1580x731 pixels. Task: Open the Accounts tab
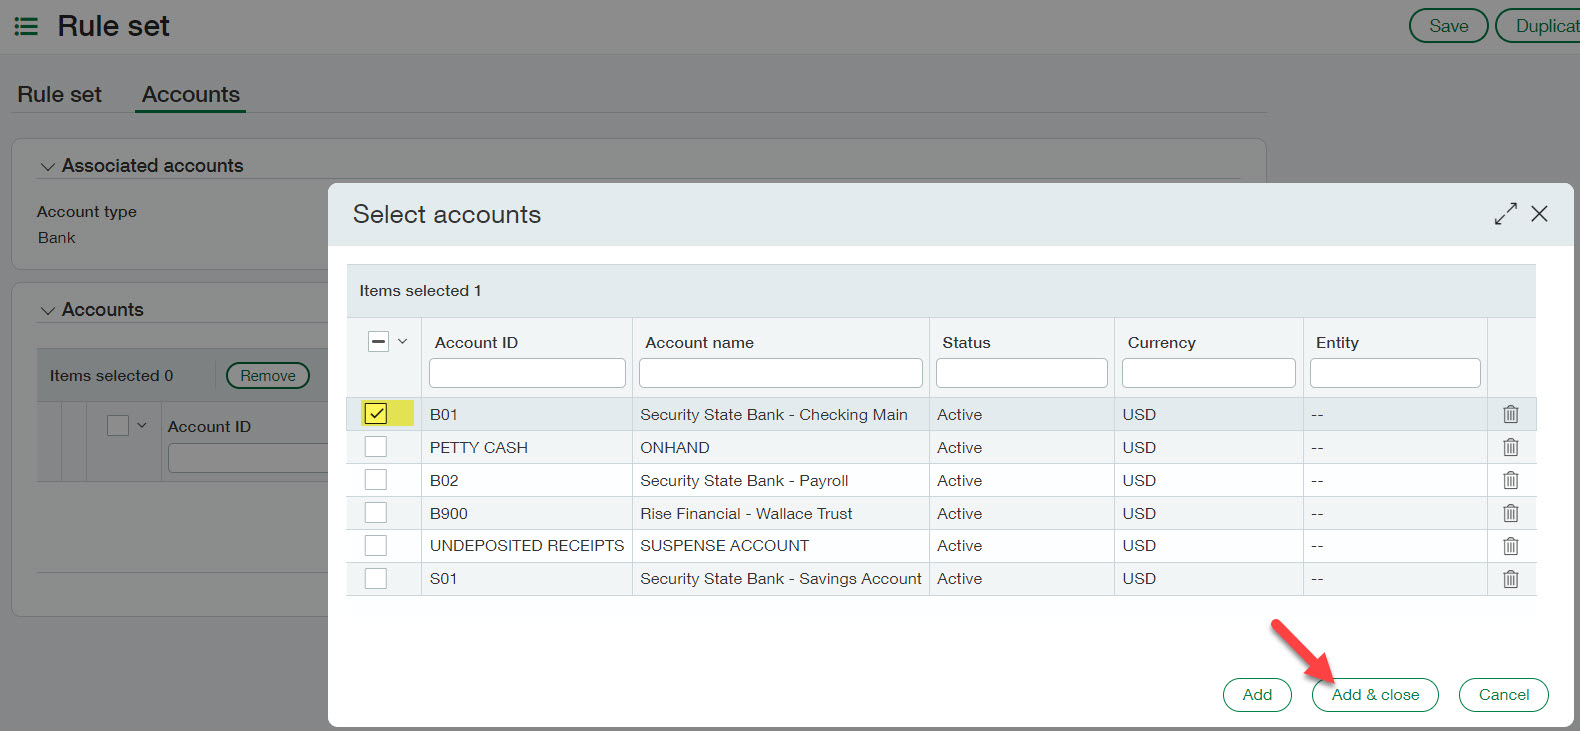pyautogui.click(x=191, y=95)
